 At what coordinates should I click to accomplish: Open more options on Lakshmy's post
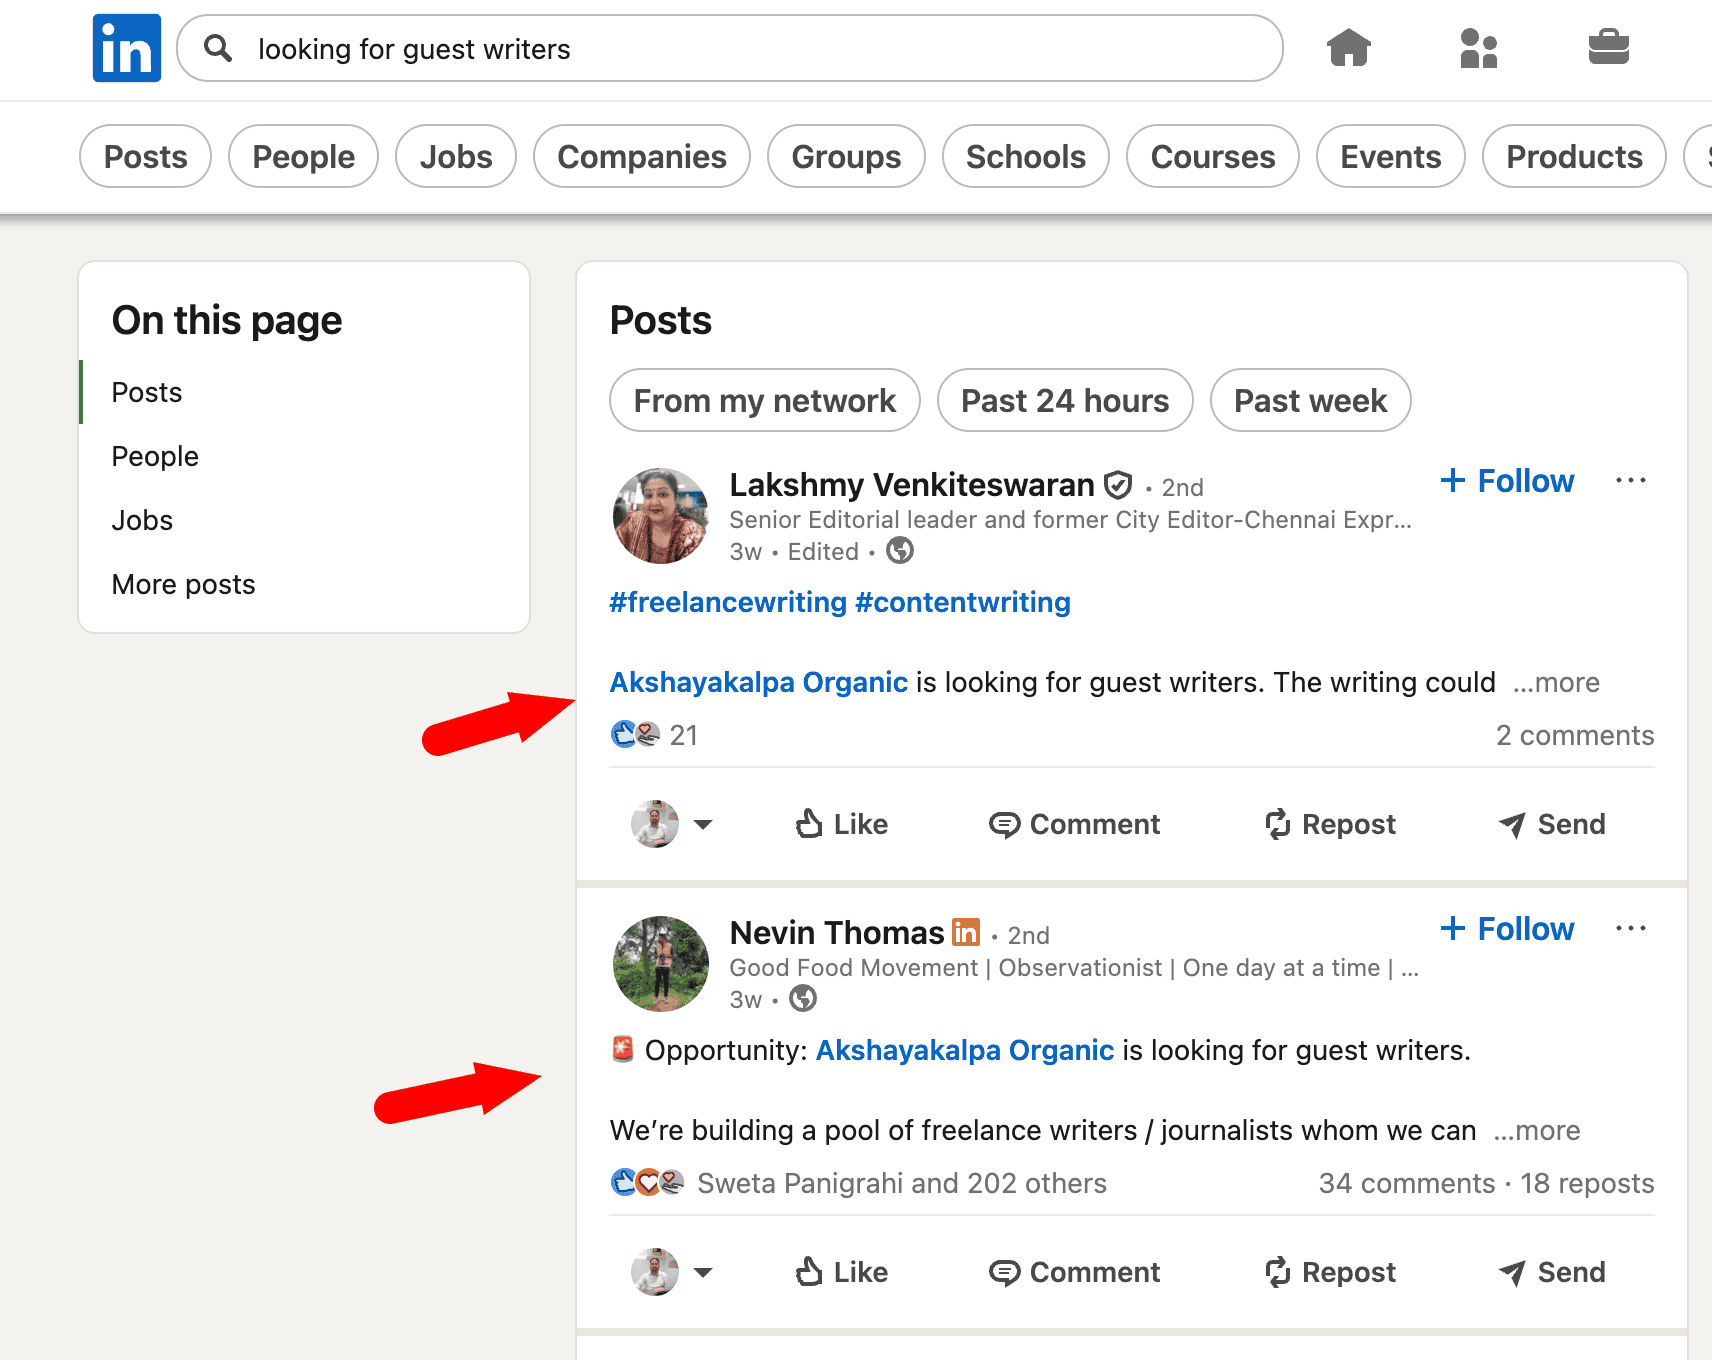tap(1631, 481)
